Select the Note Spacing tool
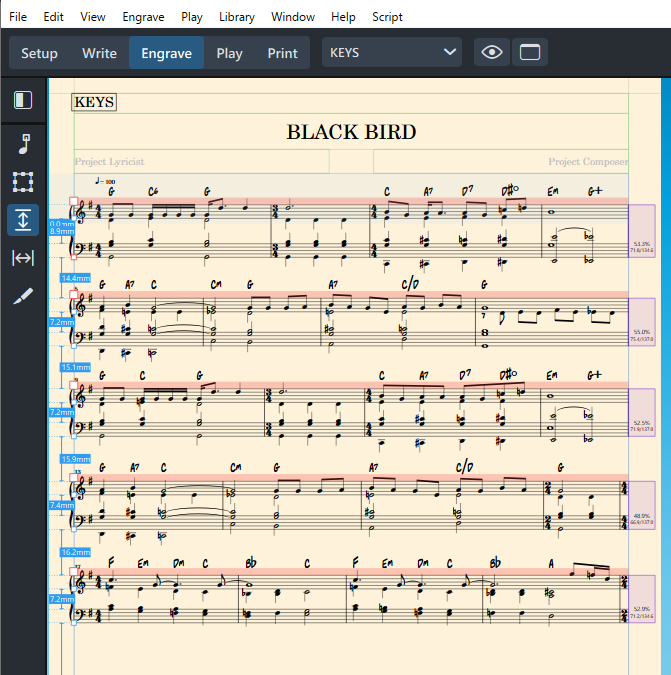671x675 pixels. pos(23,258)
